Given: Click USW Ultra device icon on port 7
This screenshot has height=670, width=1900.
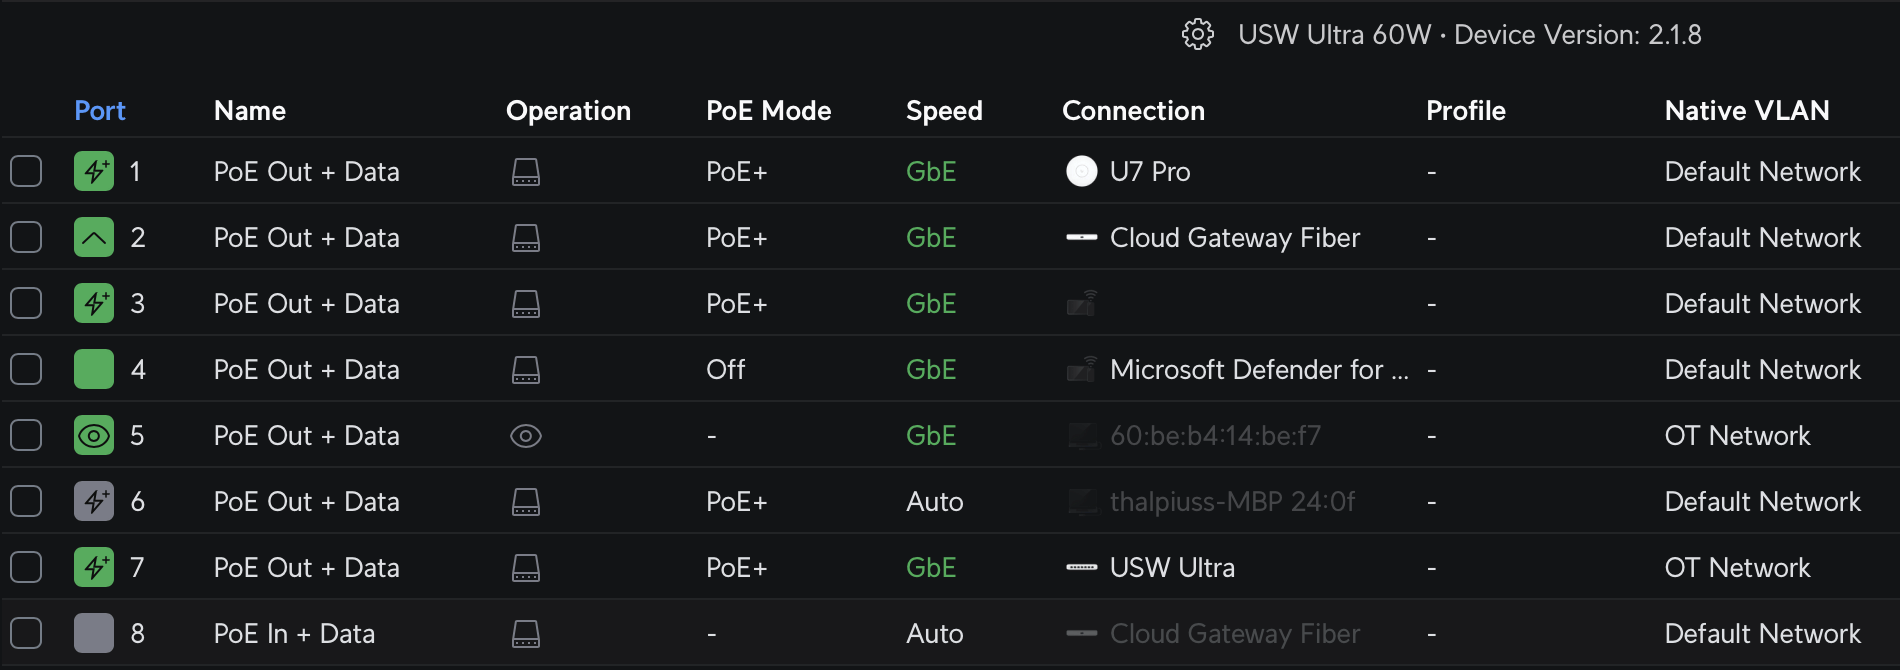Looking at the screenshot, I should pos(1082,568).
